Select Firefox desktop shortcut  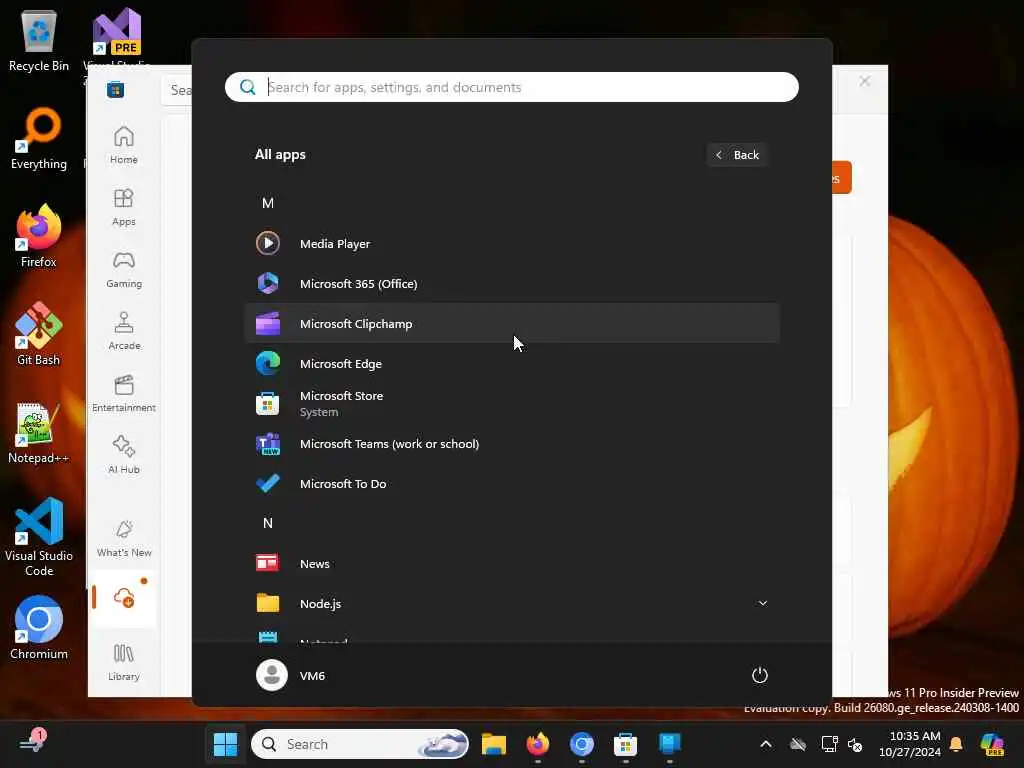coord(39,236)
